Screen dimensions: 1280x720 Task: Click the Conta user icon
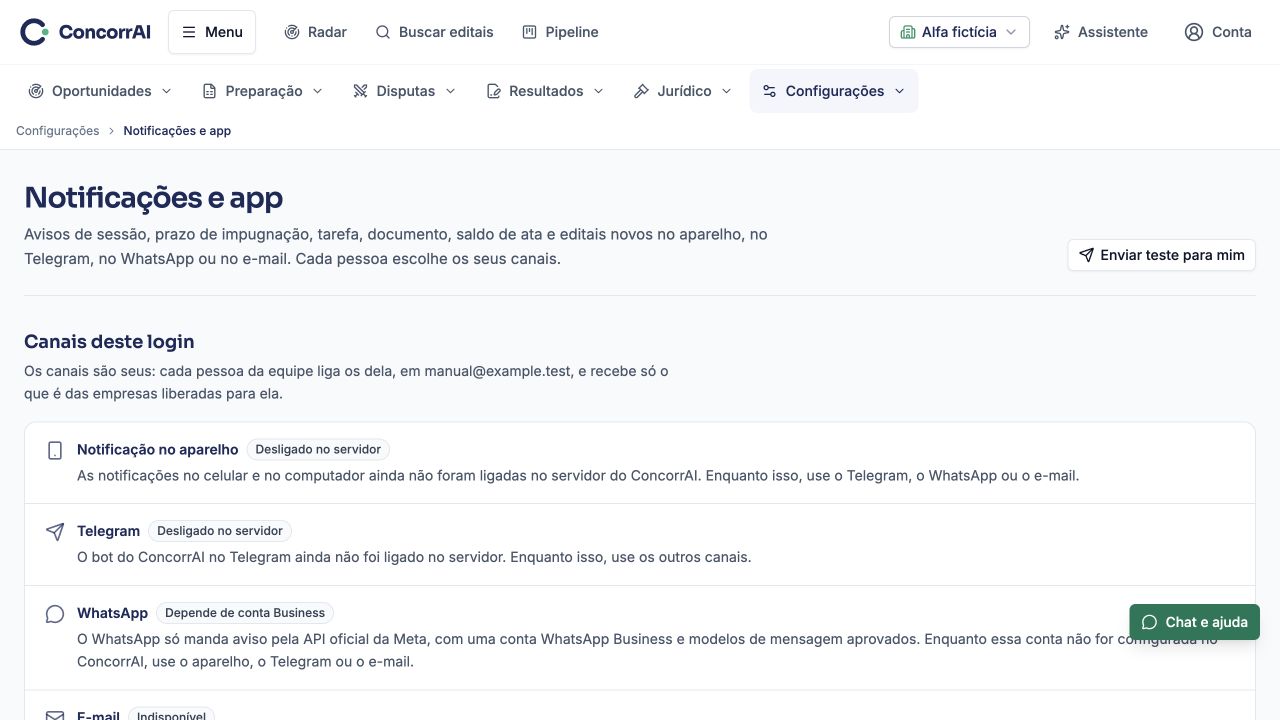click(x=1194, y=32)
